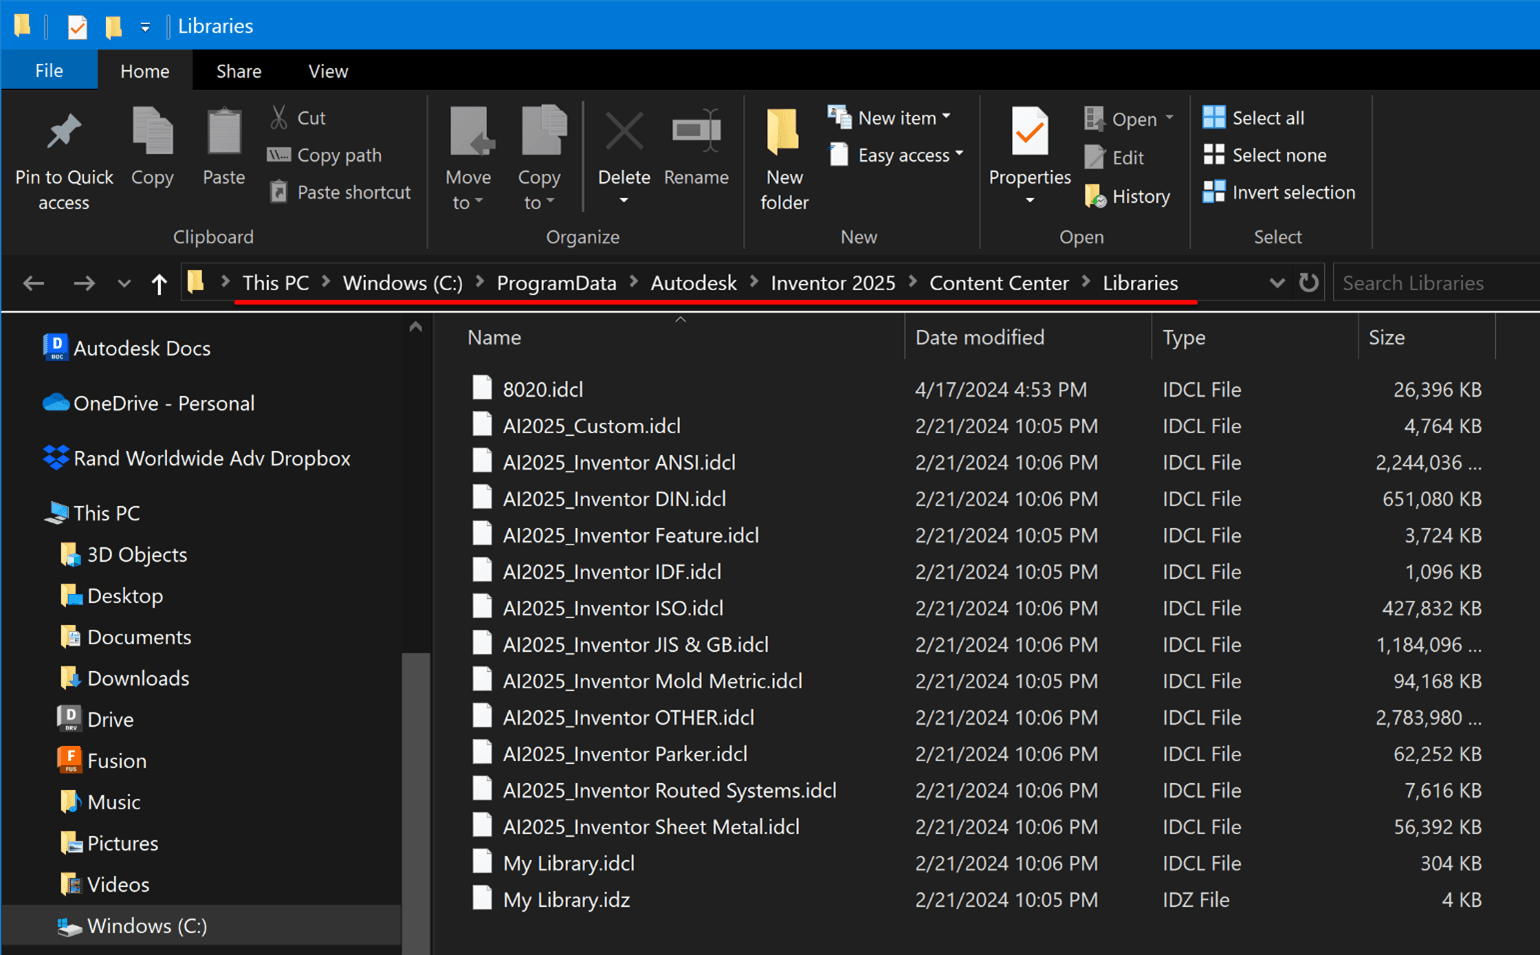The height and width of the screenshot is (955, 1540).
Task: Go forward with the right arrow
Action: pos(84,283)
